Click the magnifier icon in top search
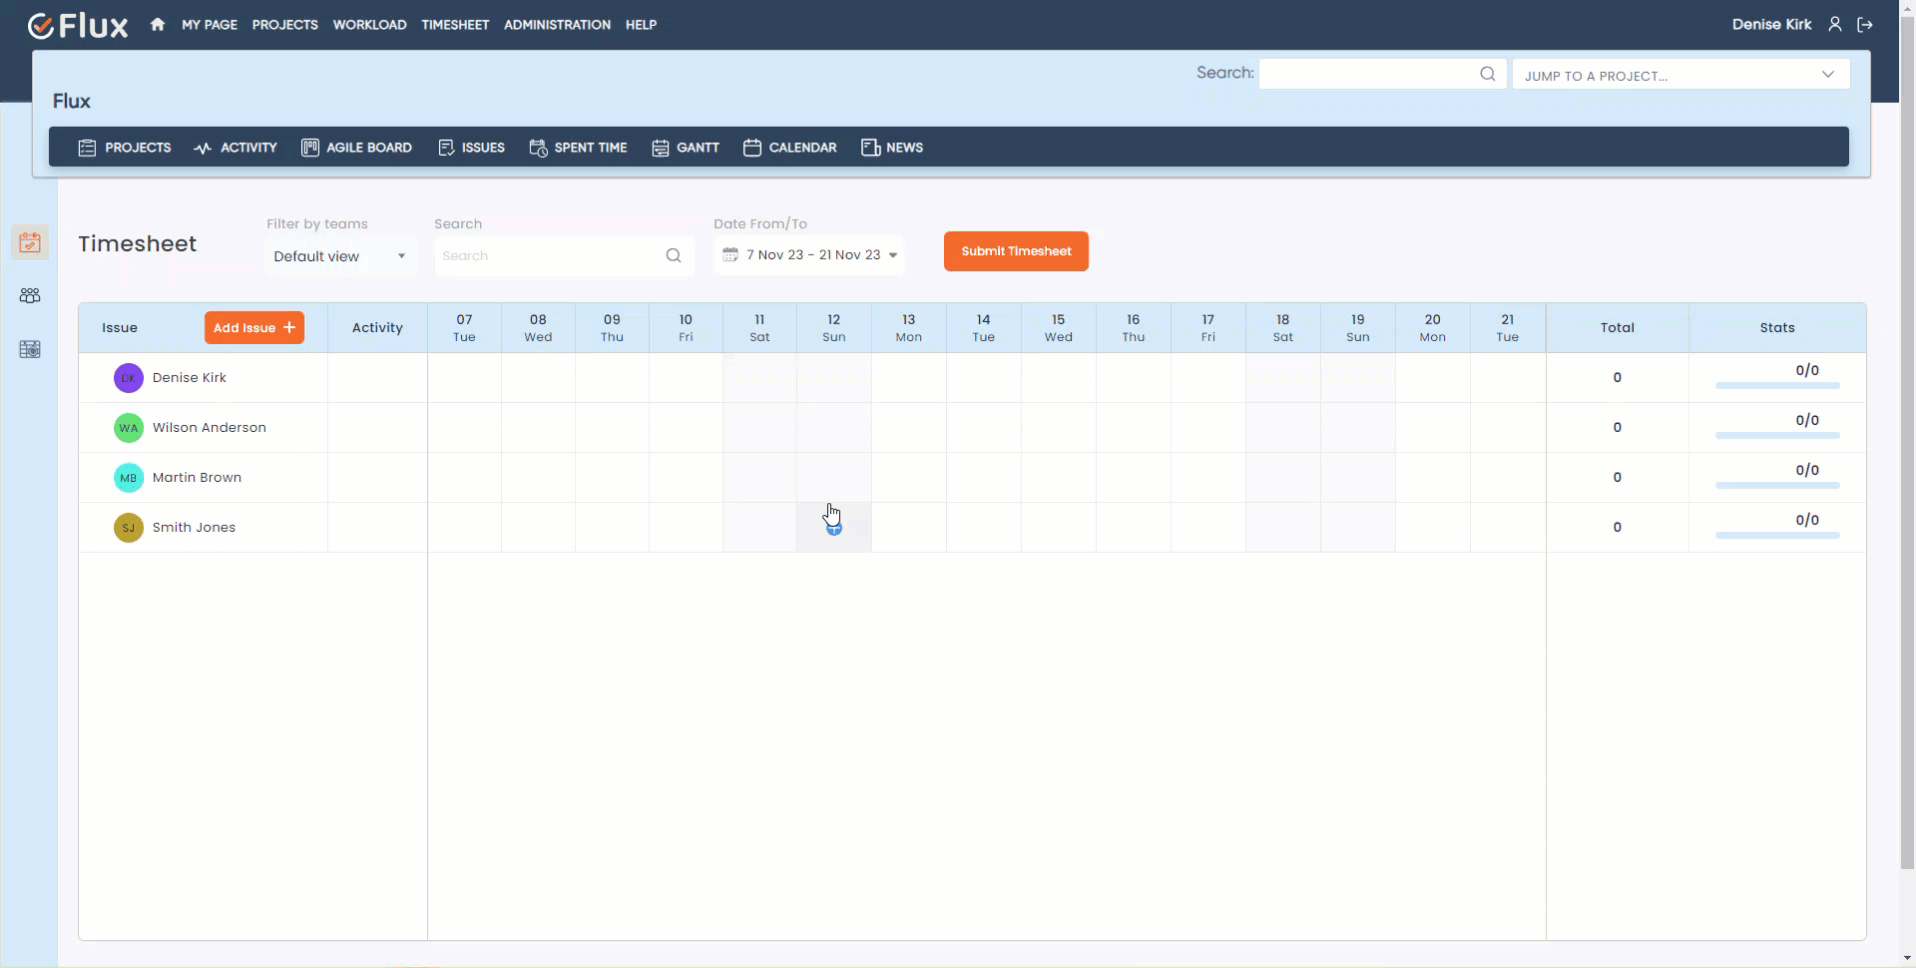1916x968 pixels. (x=1487, y=74)
